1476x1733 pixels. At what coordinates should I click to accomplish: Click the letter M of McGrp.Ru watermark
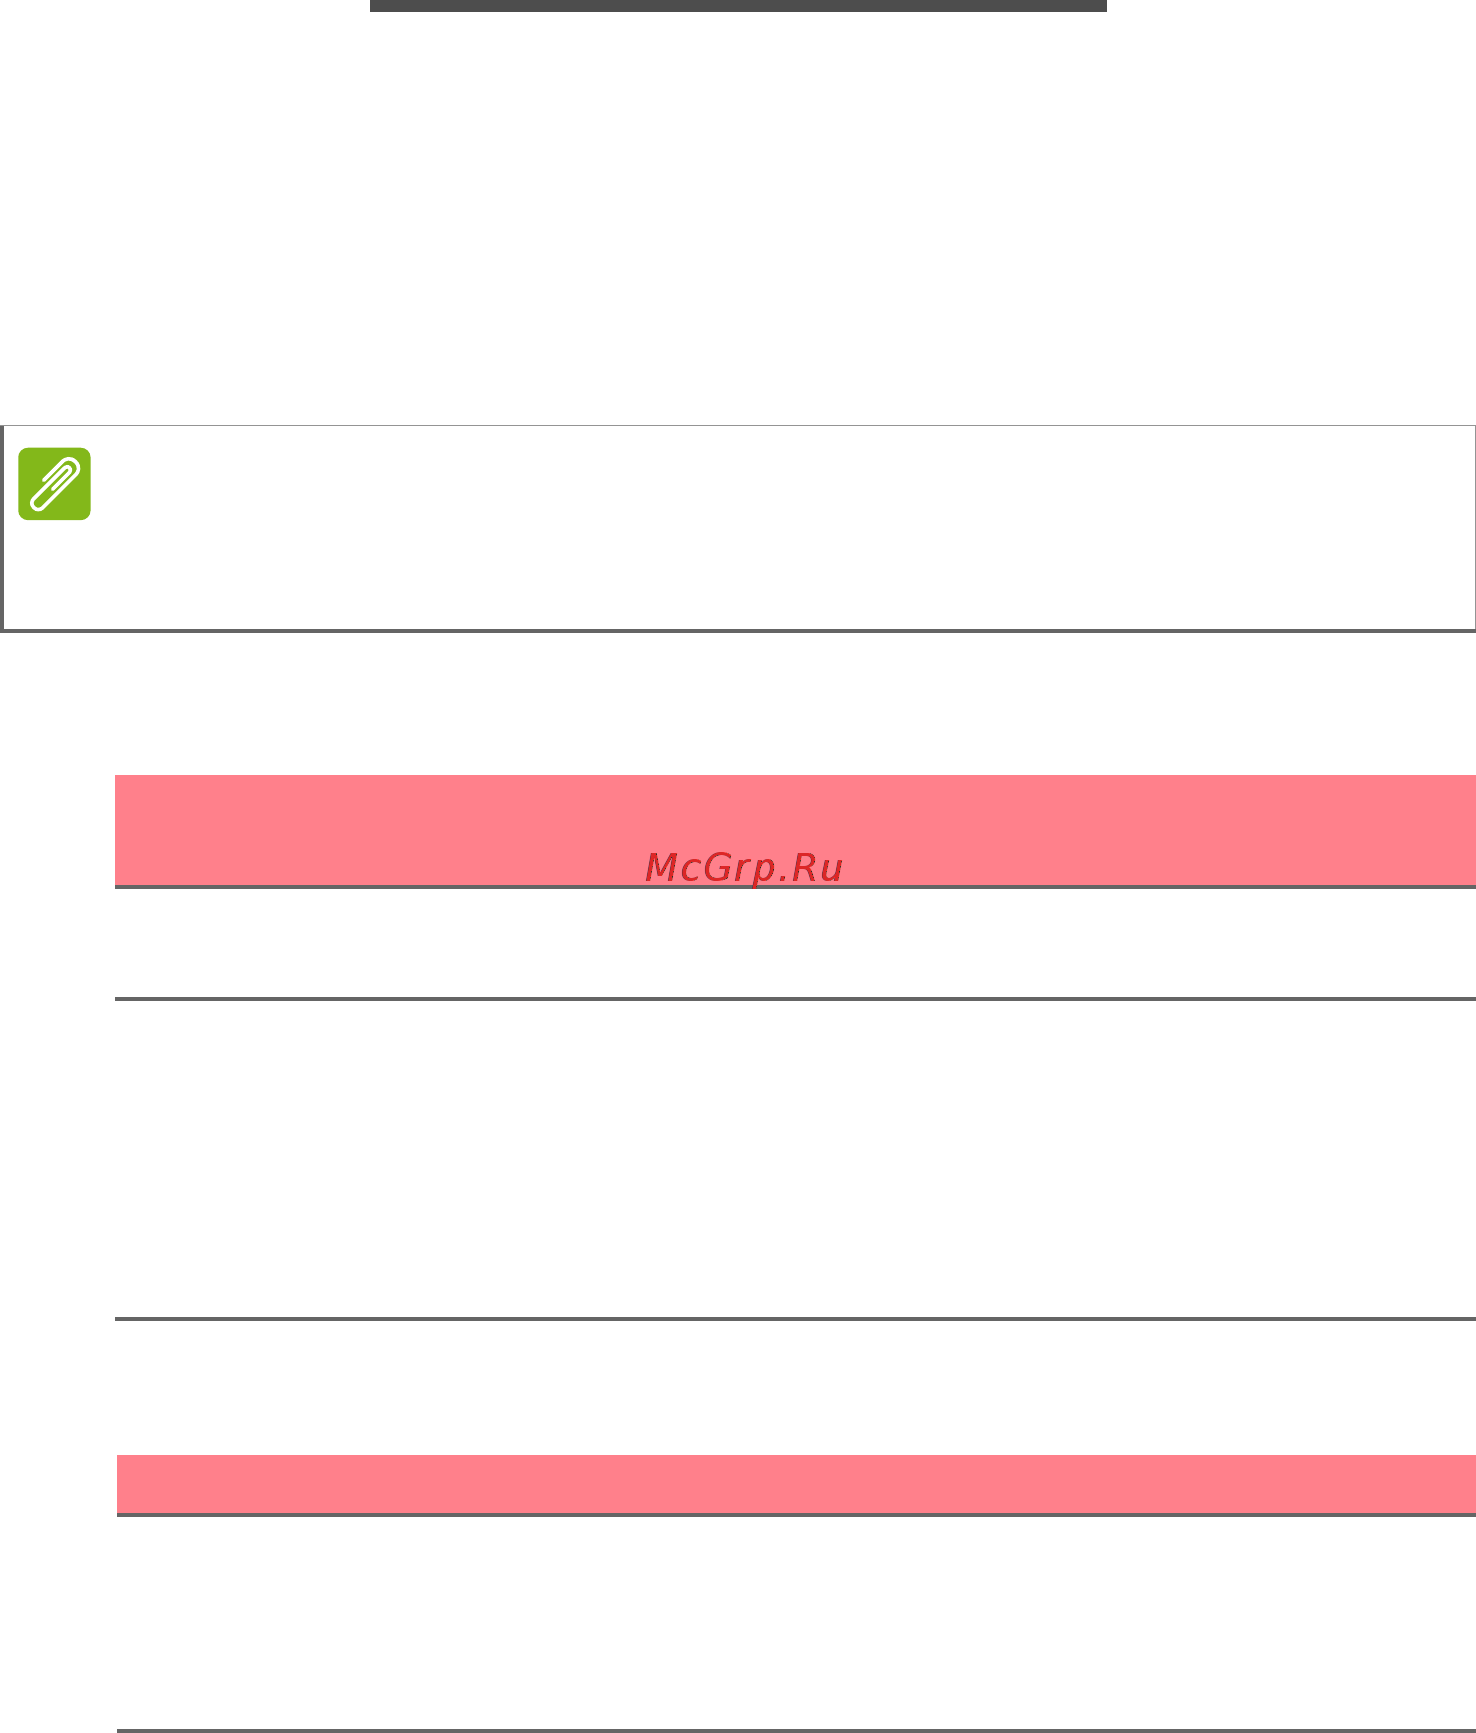tap(662, 866)
